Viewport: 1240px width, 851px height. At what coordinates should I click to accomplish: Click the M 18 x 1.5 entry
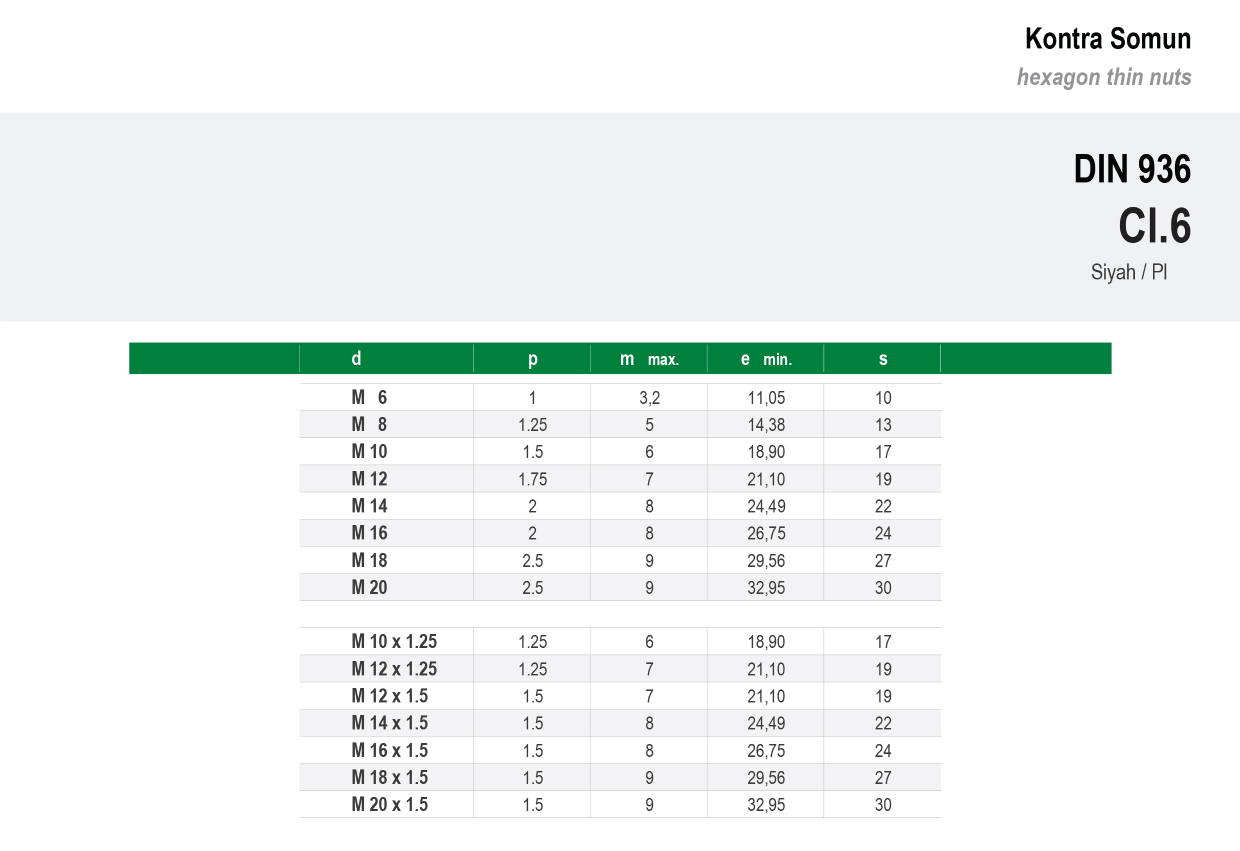389,777
